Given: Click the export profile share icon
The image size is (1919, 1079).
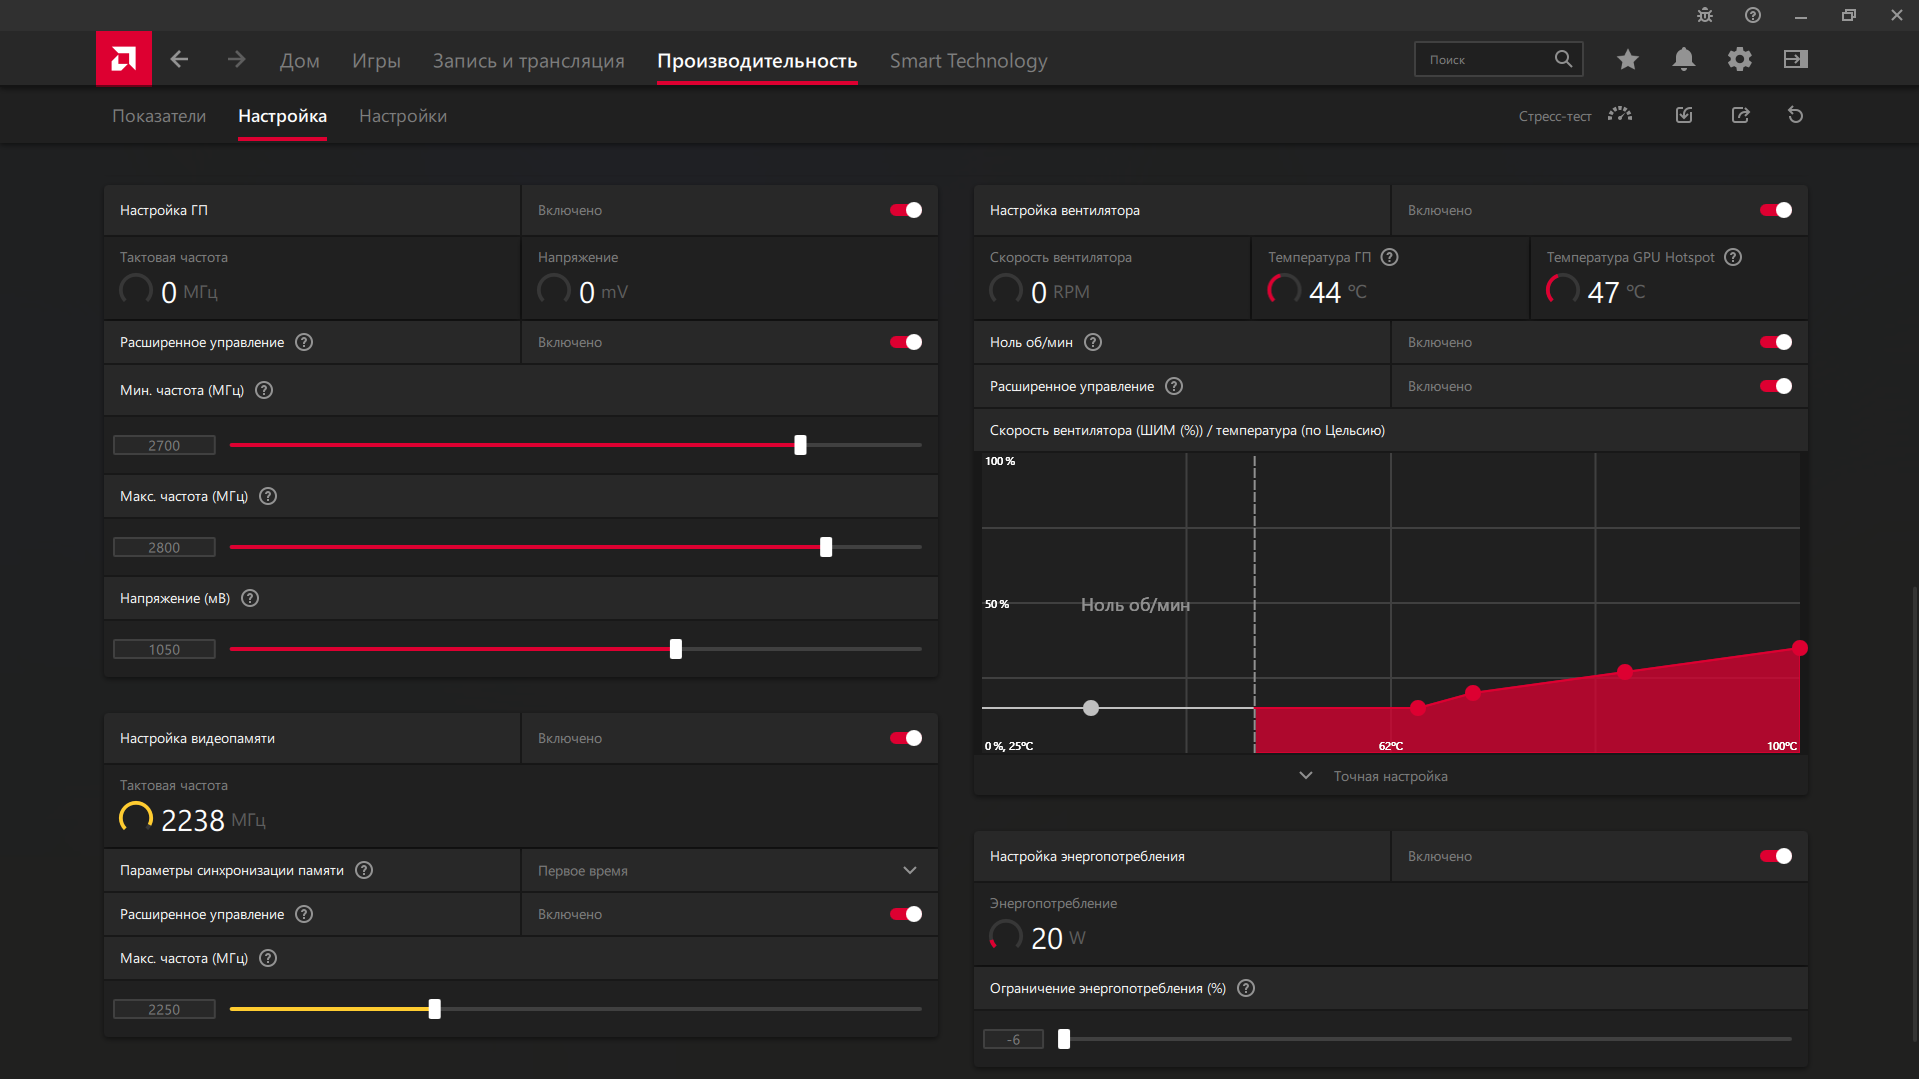Looking at the screenshot, I should click(x=1740, y=116).
